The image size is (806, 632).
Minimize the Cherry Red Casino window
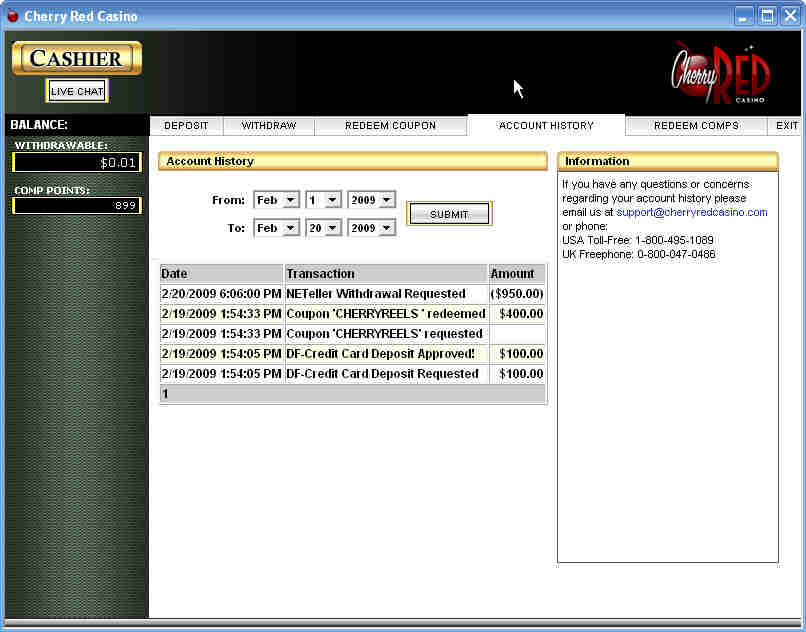pos(743,16)
